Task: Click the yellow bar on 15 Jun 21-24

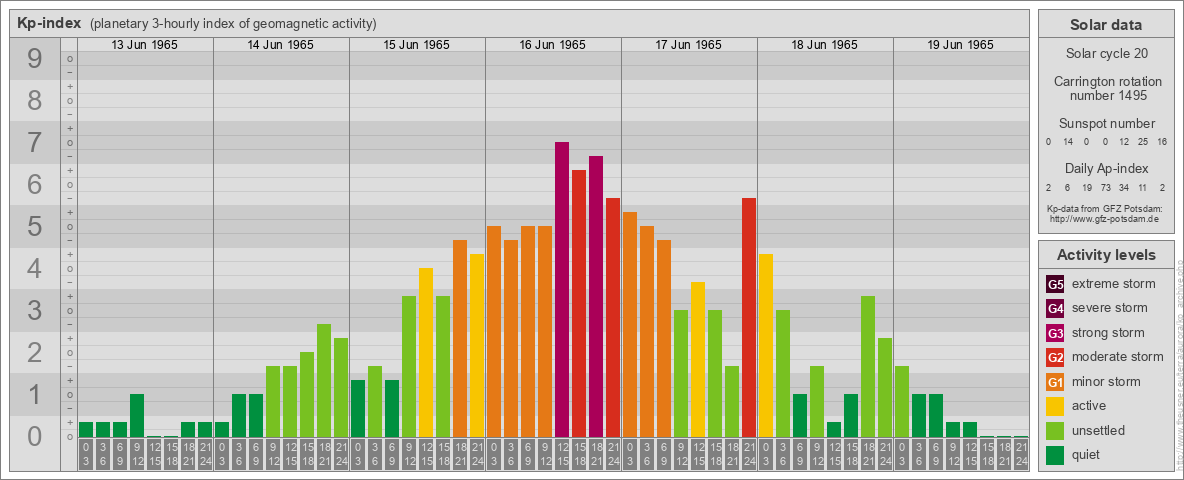Action: pos(477,346)
